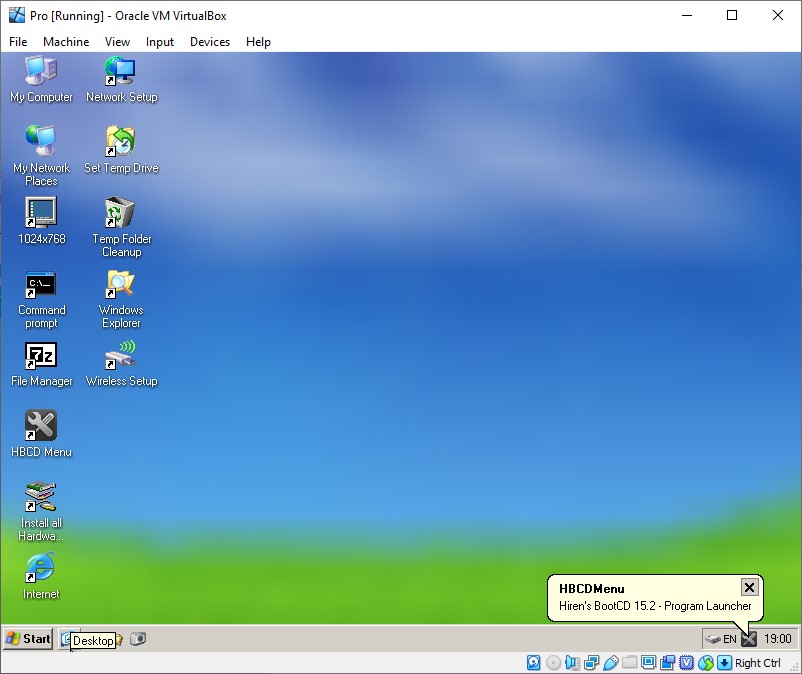The height and width of the screenshot is (674, 802).
Task: Open the Help menu
Action: [258, 42]
